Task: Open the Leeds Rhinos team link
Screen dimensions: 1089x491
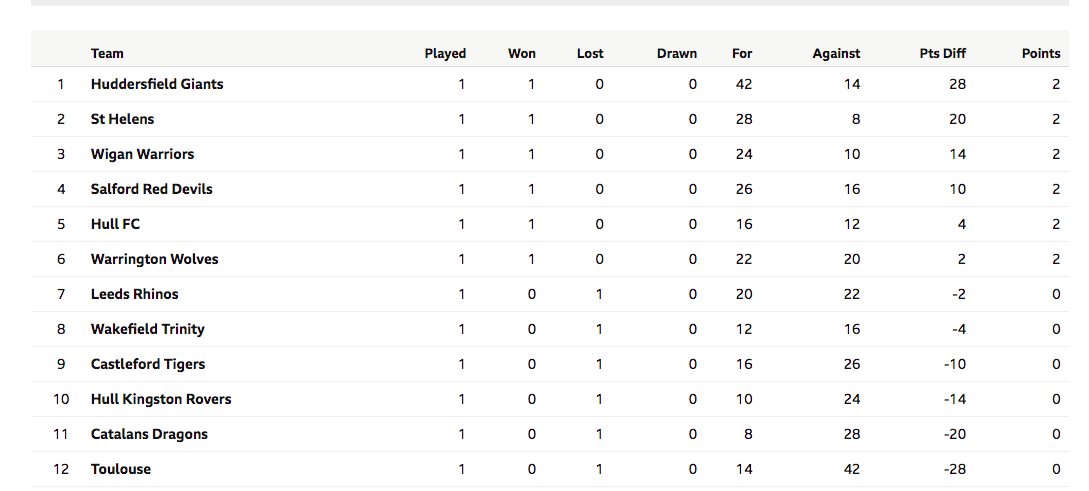Action: (134, 294)
